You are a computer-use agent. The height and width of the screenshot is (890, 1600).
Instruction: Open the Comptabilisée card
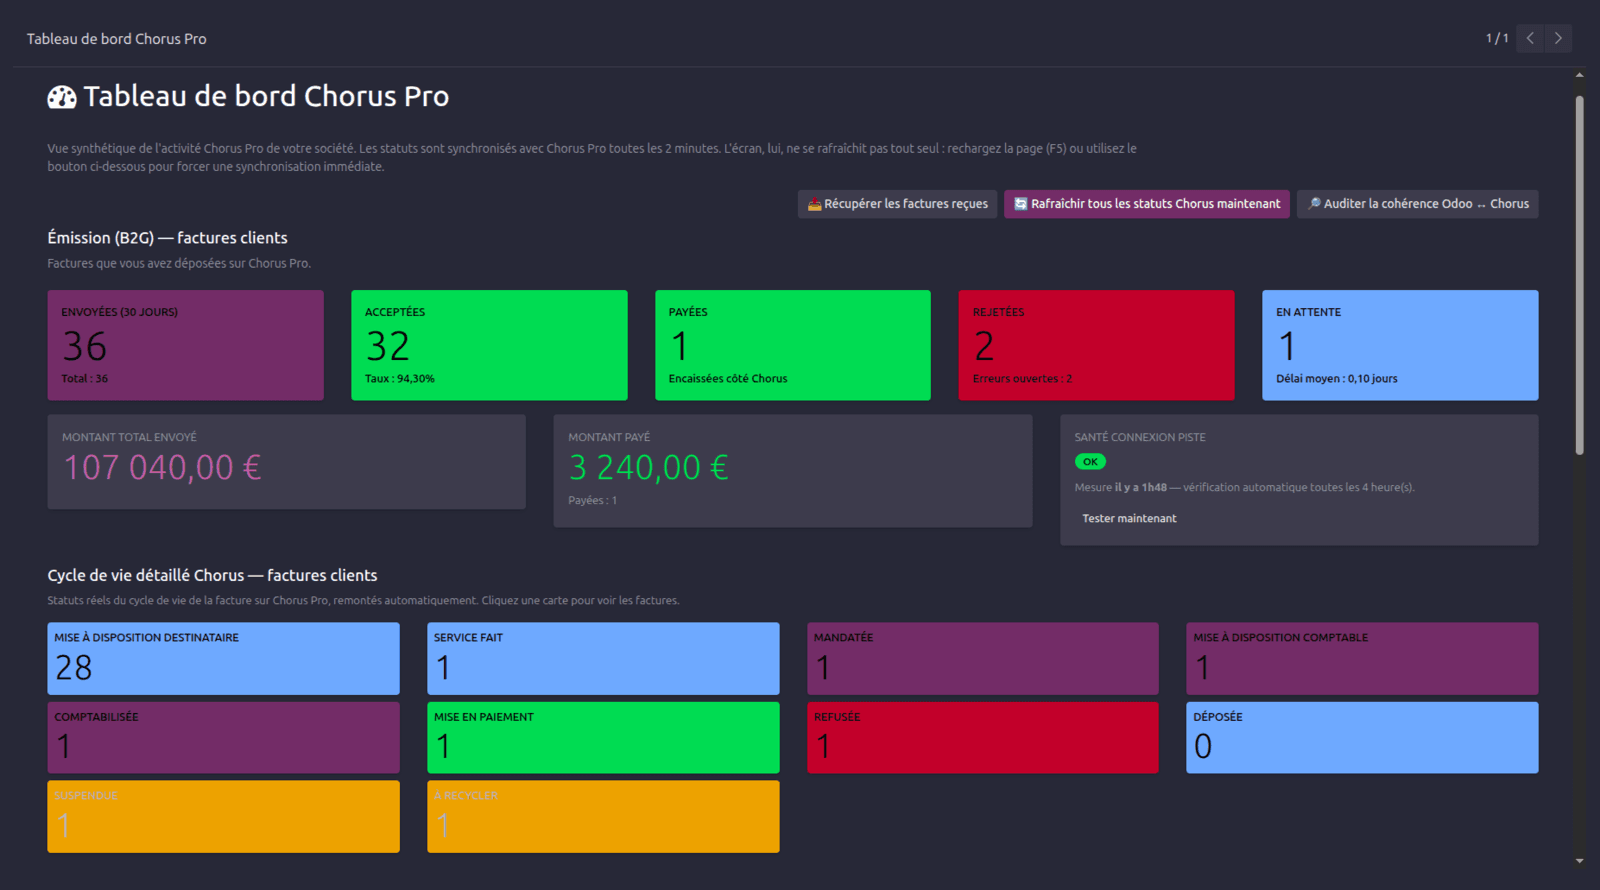pyautogui.click(x=223, y=738)
